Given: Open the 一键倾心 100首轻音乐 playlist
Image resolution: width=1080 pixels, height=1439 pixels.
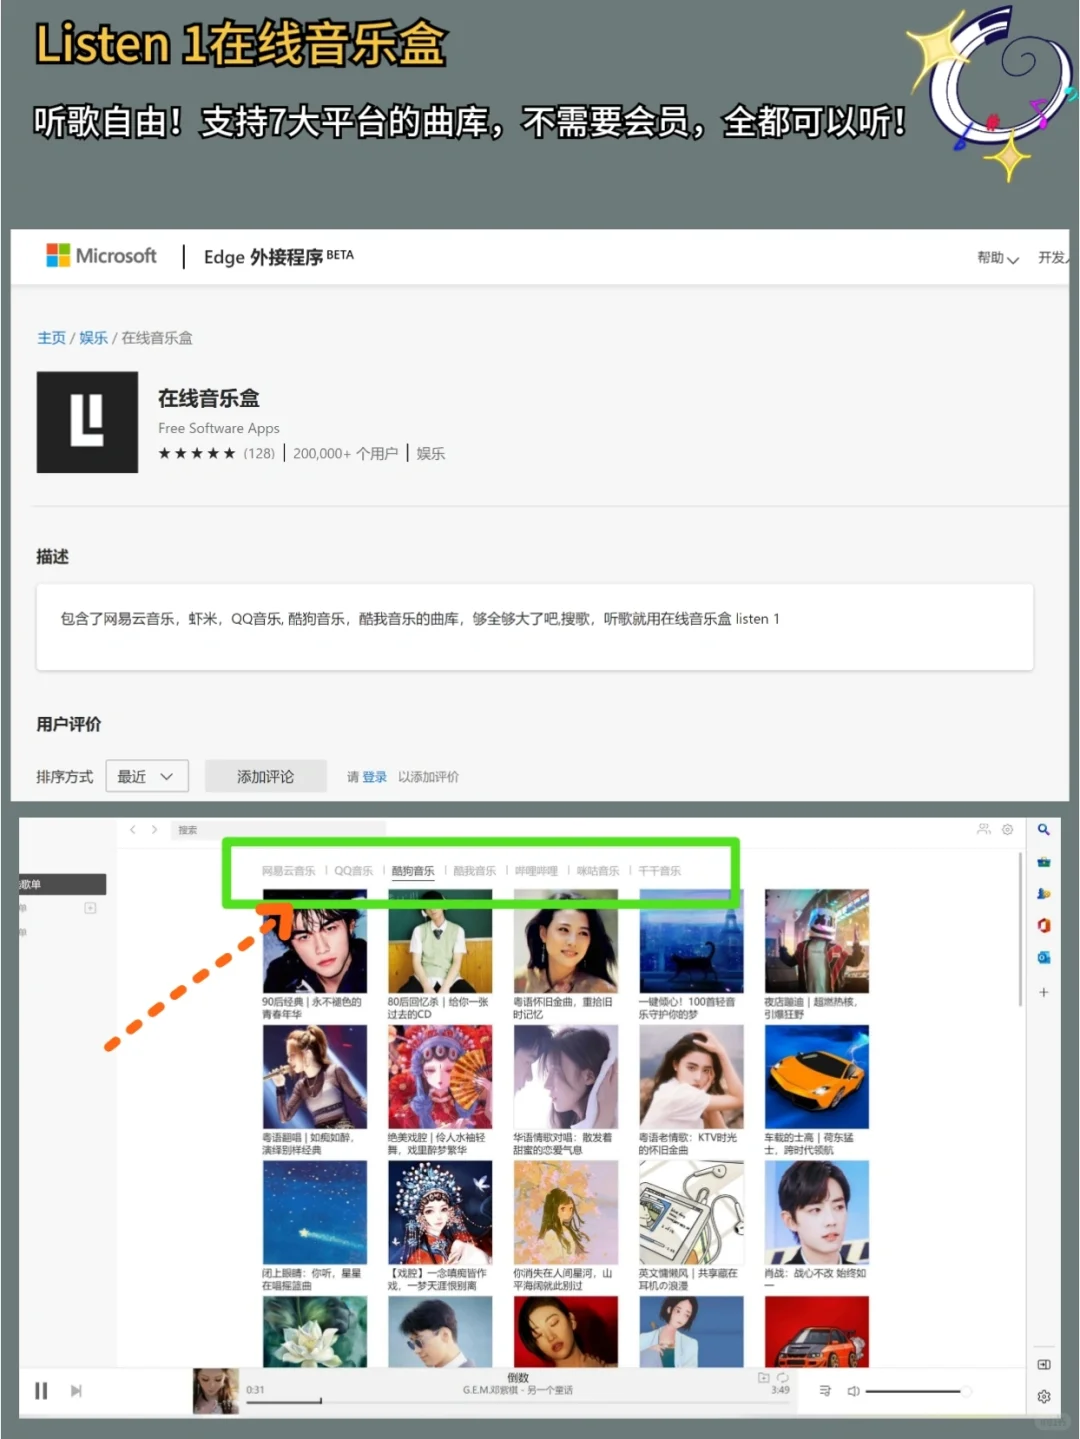Looking at the screenshot, I should pos(691,941).
